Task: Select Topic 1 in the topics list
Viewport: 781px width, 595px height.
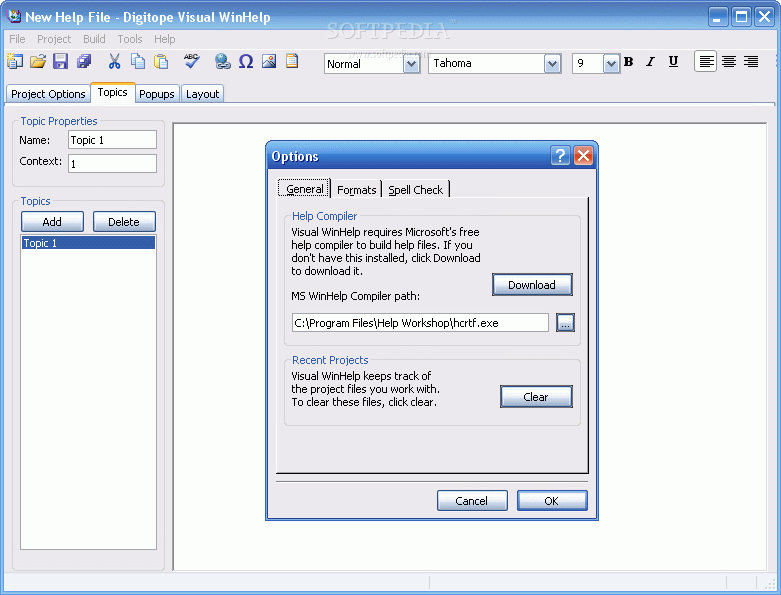Action: 89,243
